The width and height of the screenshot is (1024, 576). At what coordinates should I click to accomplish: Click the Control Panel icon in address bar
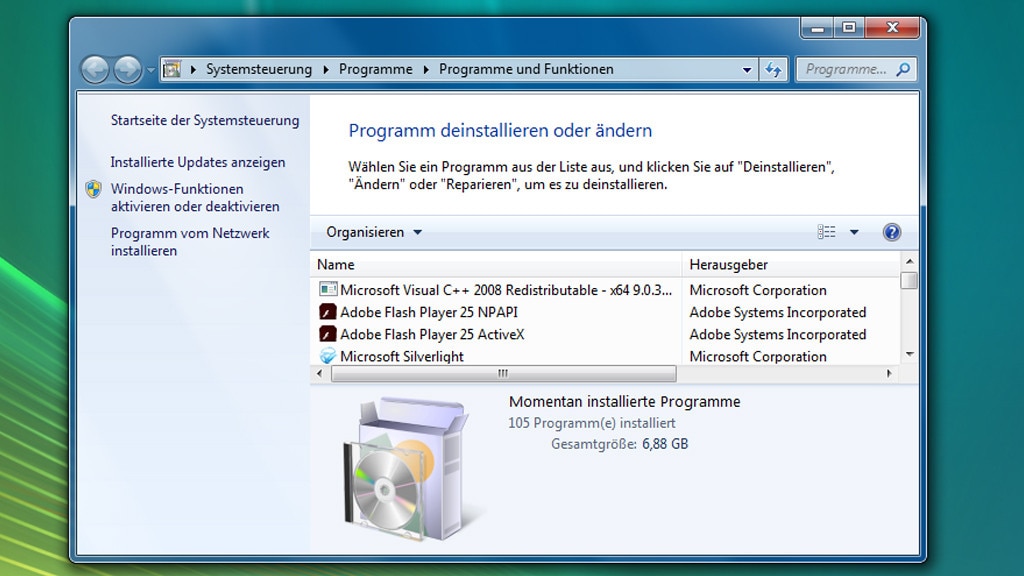pos(172,69)
